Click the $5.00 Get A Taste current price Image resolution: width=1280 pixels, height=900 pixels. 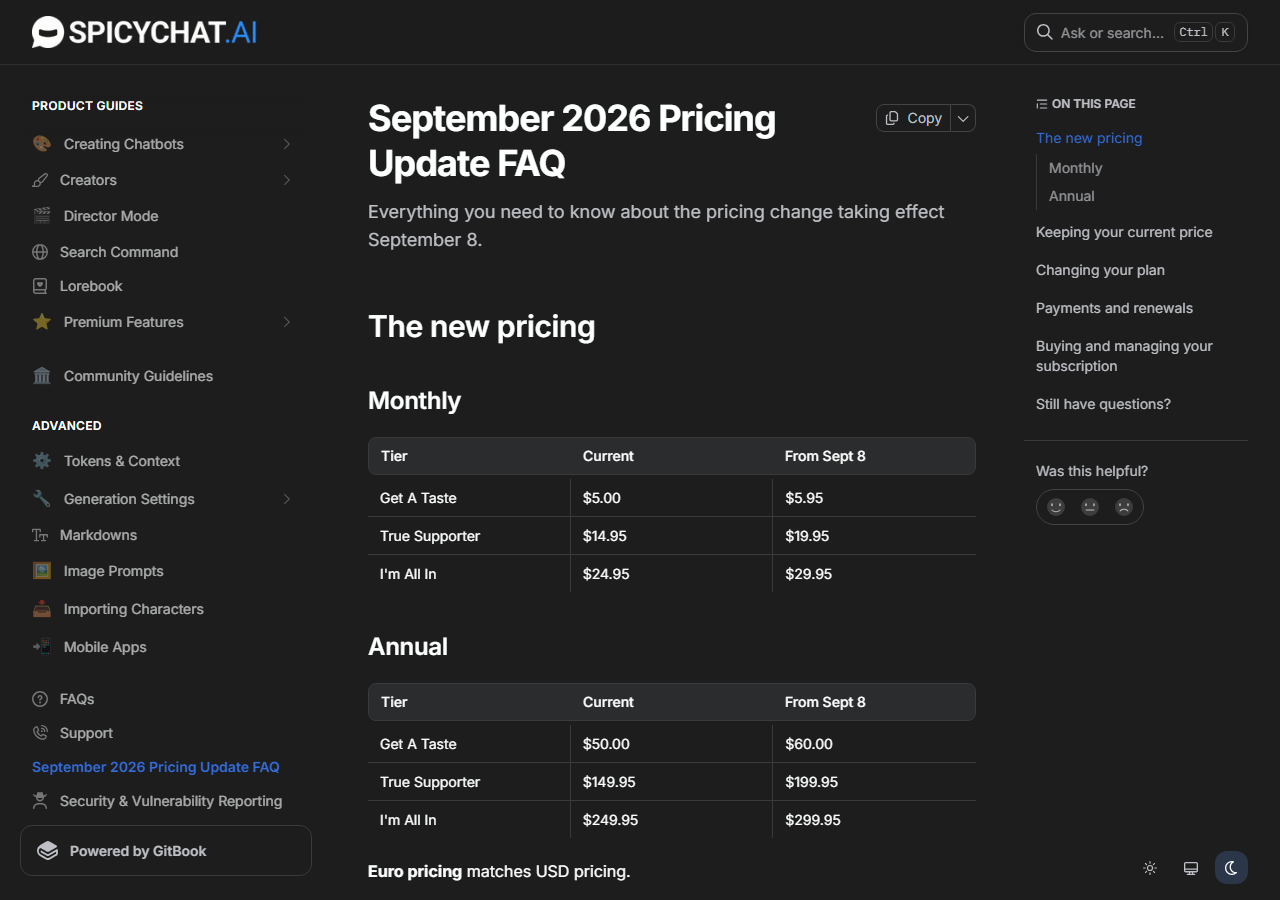click(x=602, y=498)
